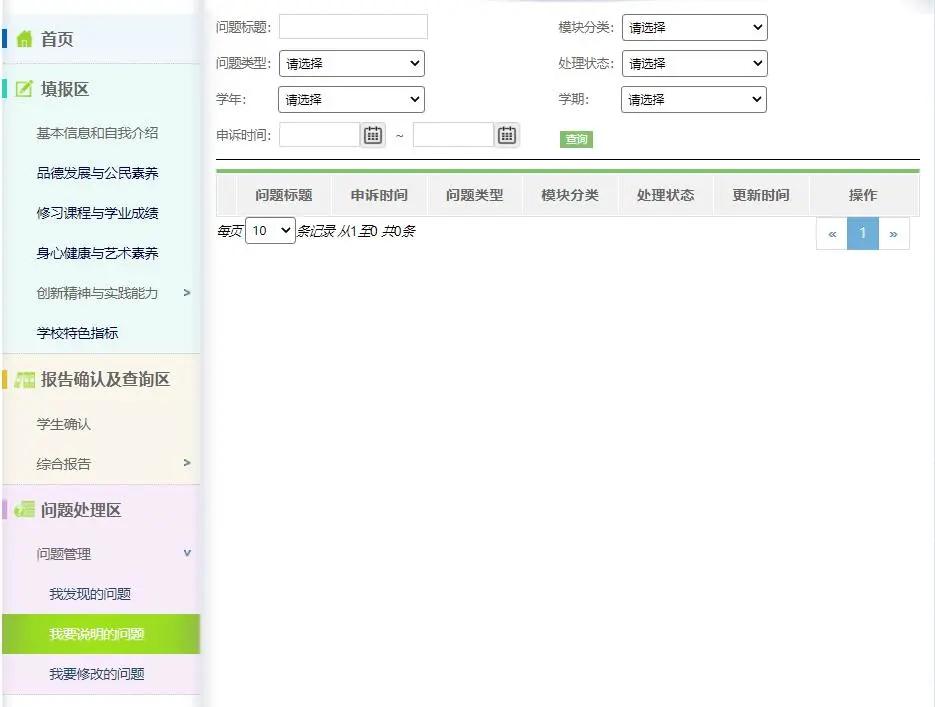The height and width of the screenshot is (707, 935).
Task: Expand the 综合报告 submenu arrow
Action: pos(187,463)
